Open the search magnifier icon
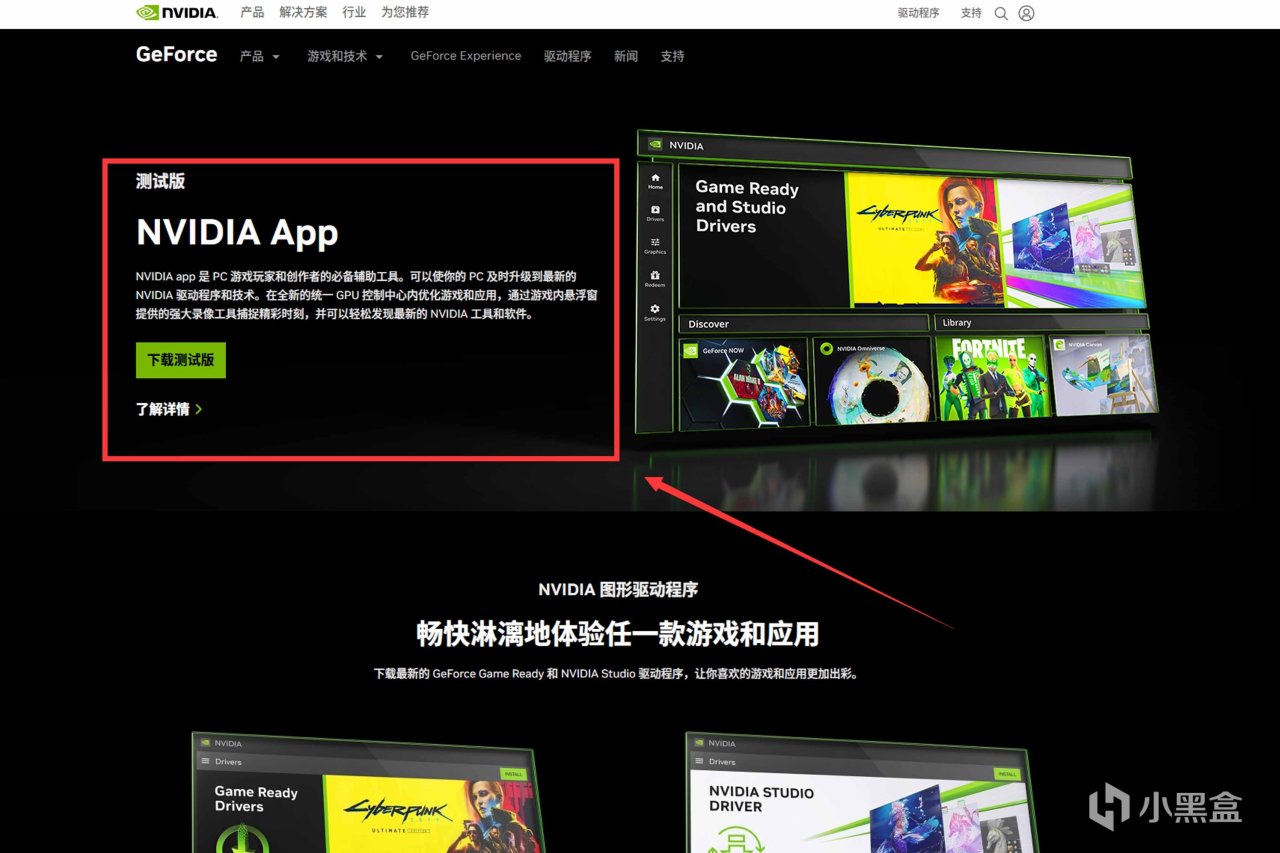1280x853 pixels. click(1000, 13)
